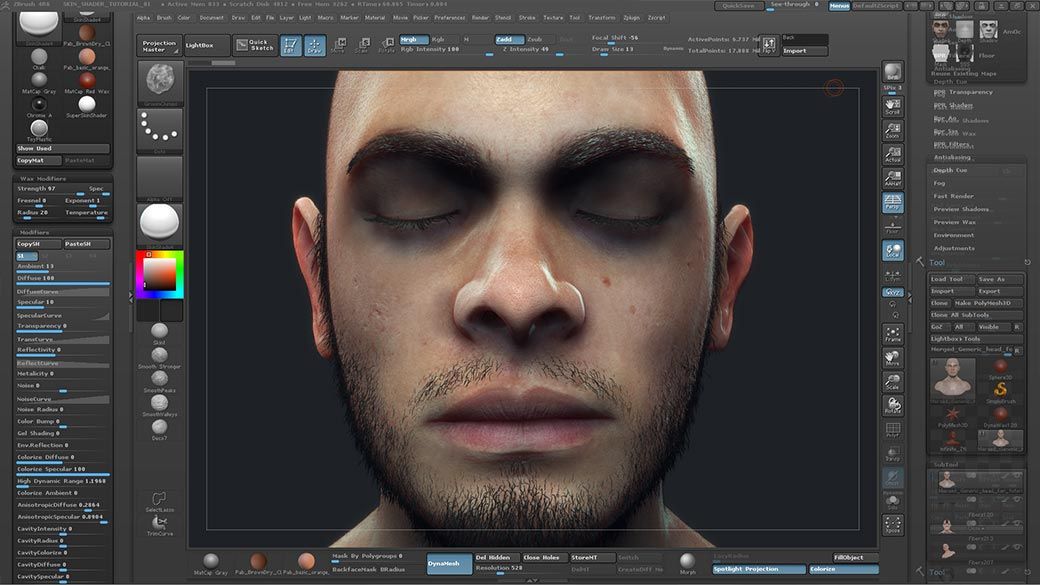Open the Brush menu
This screenshot has width=1040, height=585.
point(164,18)
